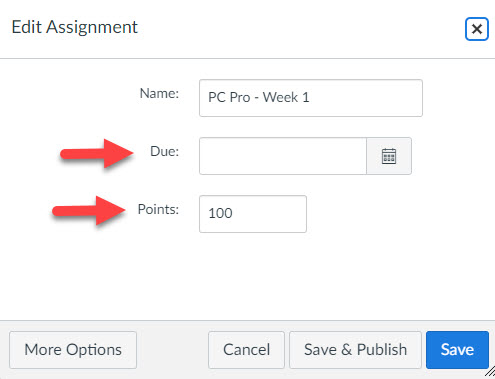Click the Points: label
Screen dimensions: 495x379
point(158,209)
